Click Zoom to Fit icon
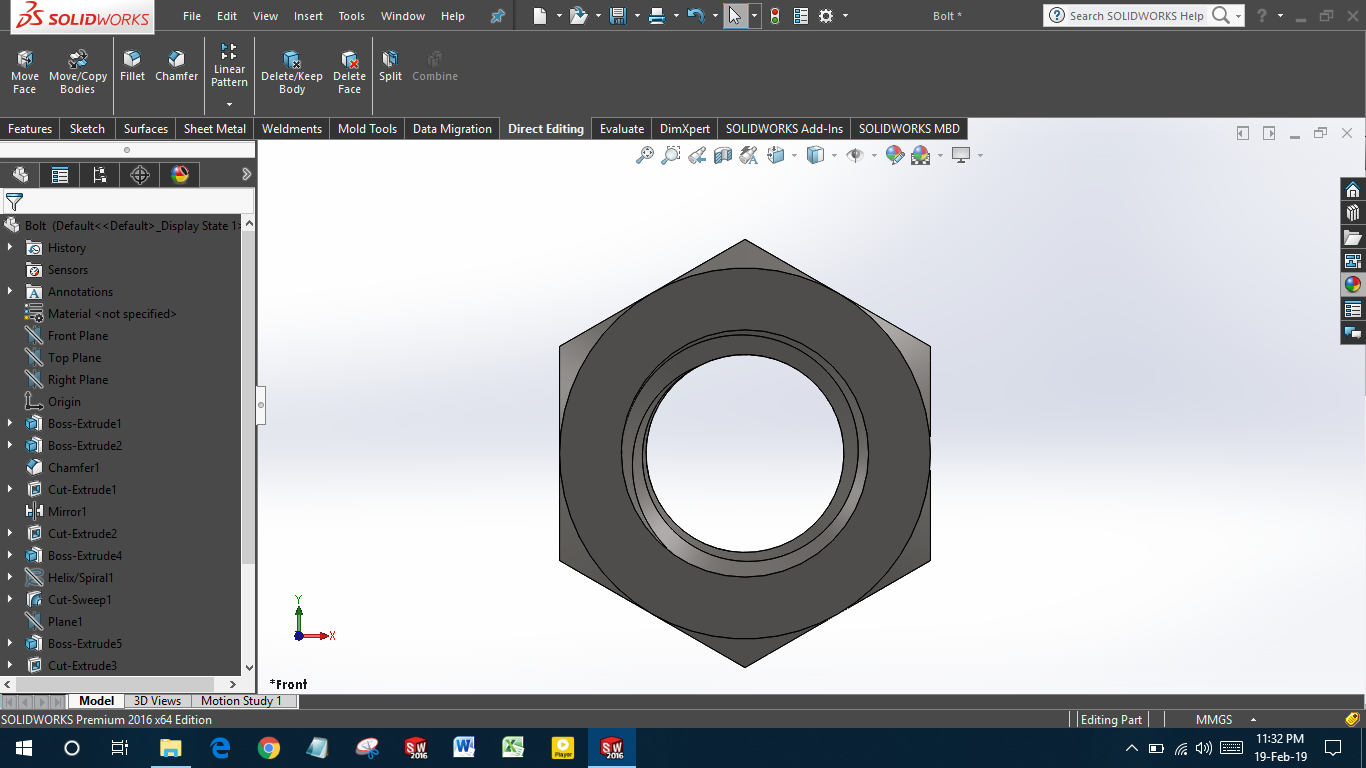The width and height of the screenshot is (1366, 768). [645, 155]
